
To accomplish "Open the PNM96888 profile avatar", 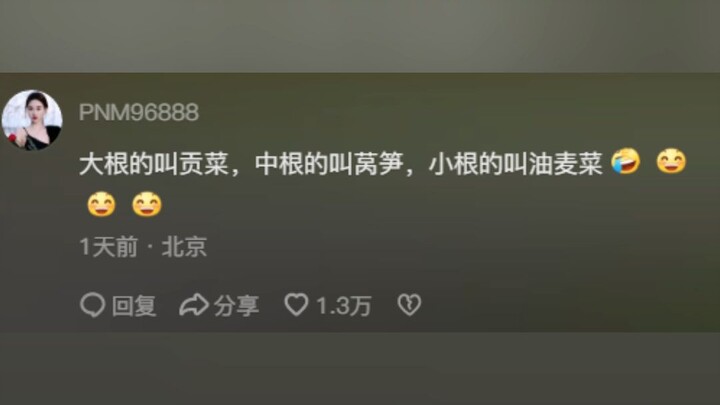I will coord(32,119).
